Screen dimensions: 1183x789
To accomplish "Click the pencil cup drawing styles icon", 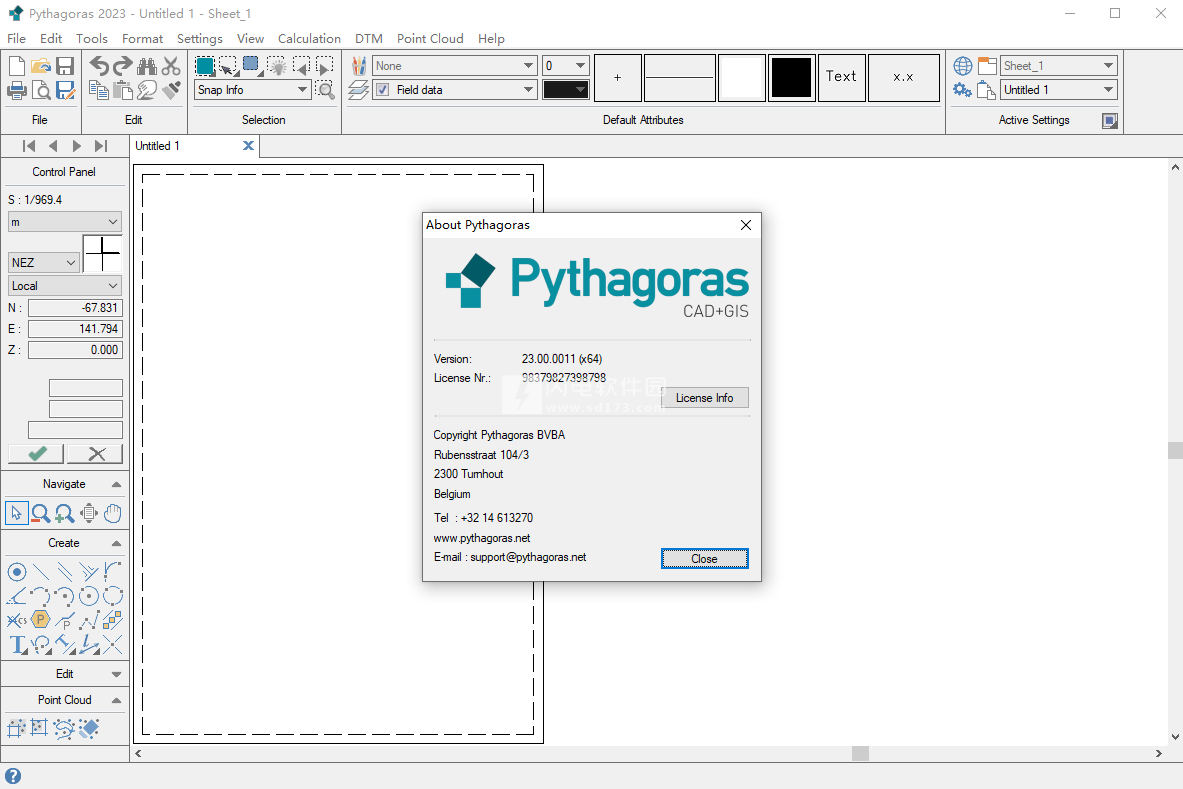I will click(x=359, y=66).
